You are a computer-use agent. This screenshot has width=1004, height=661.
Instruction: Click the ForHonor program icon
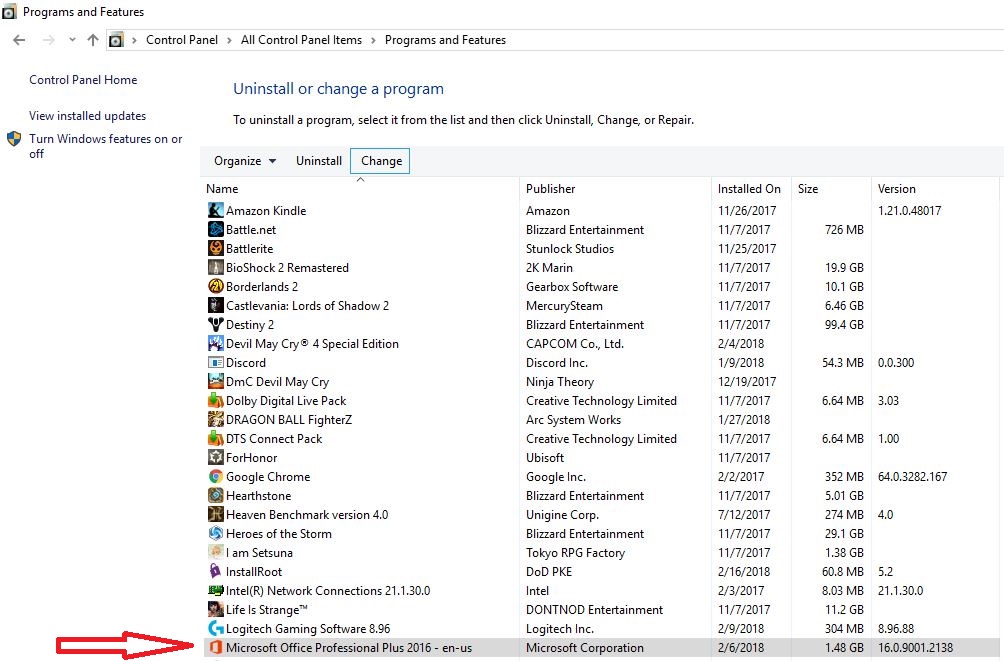pyautogui.click(x=216, y=457)
